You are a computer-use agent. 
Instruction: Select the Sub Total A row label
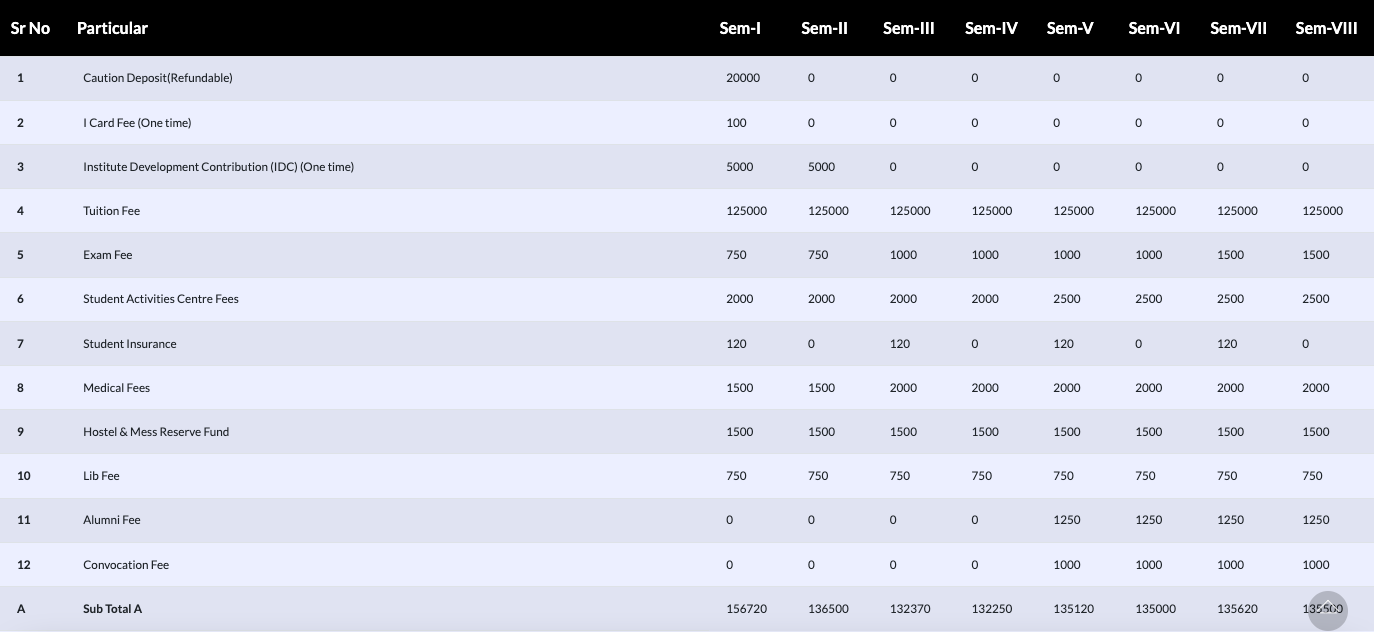pyautogui.click(x=112, y=608)
